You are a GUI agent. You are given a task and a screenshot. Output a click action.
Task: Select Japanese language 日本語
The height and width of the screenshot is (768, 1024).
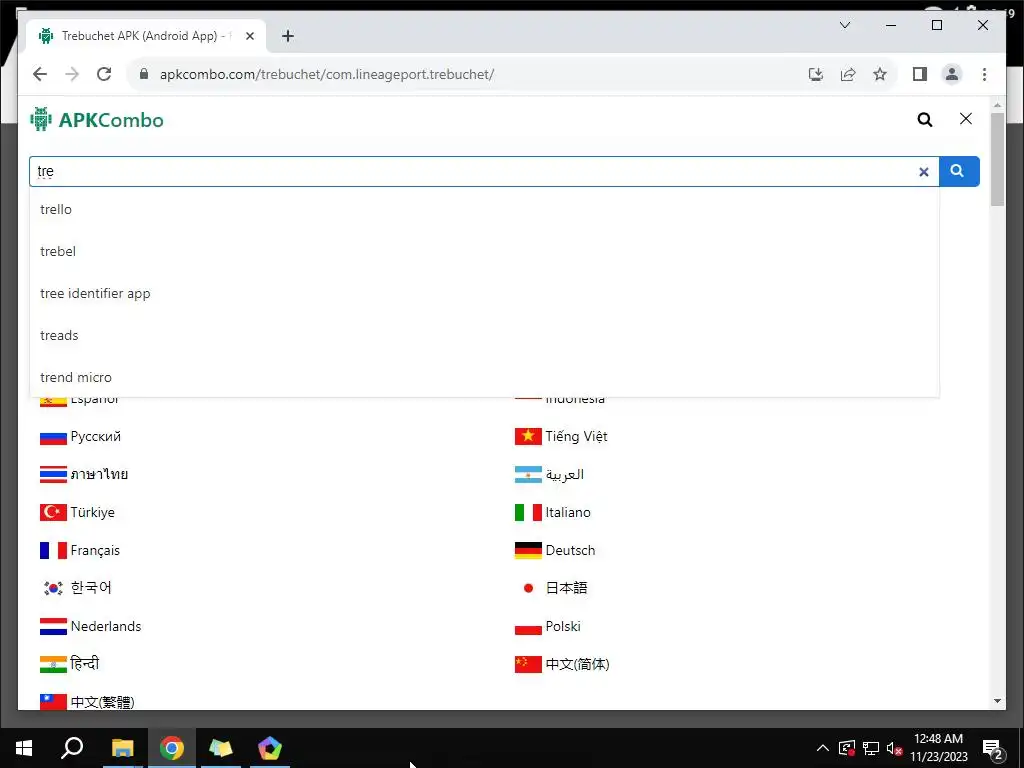coord(551,588)
